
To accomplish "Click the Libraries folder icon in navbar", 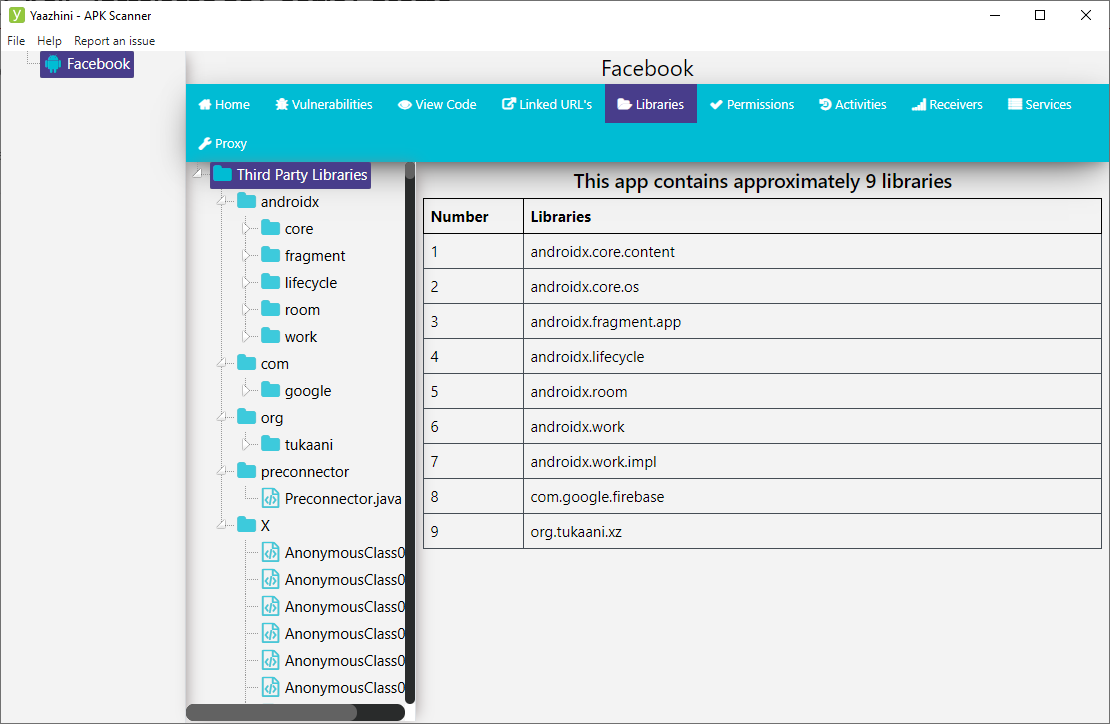I will click(624, 104).
